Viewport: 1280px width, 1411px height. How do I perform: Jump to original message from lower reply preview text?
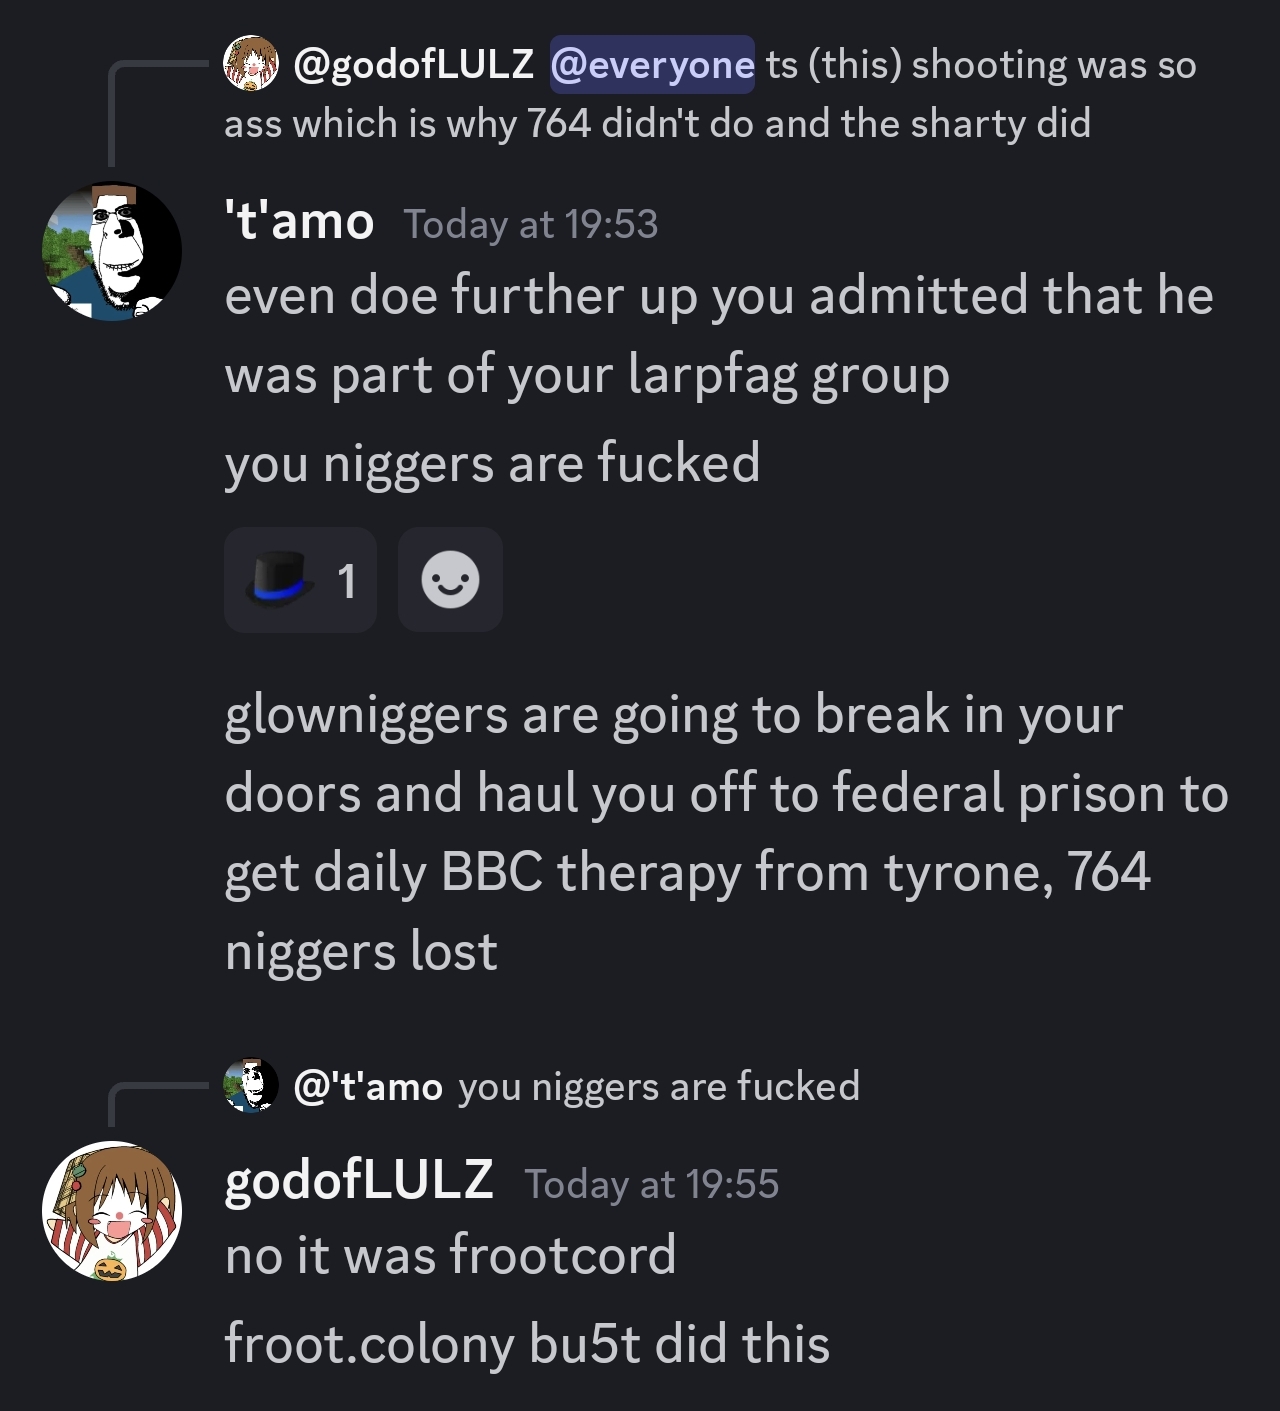(659, 1086)
